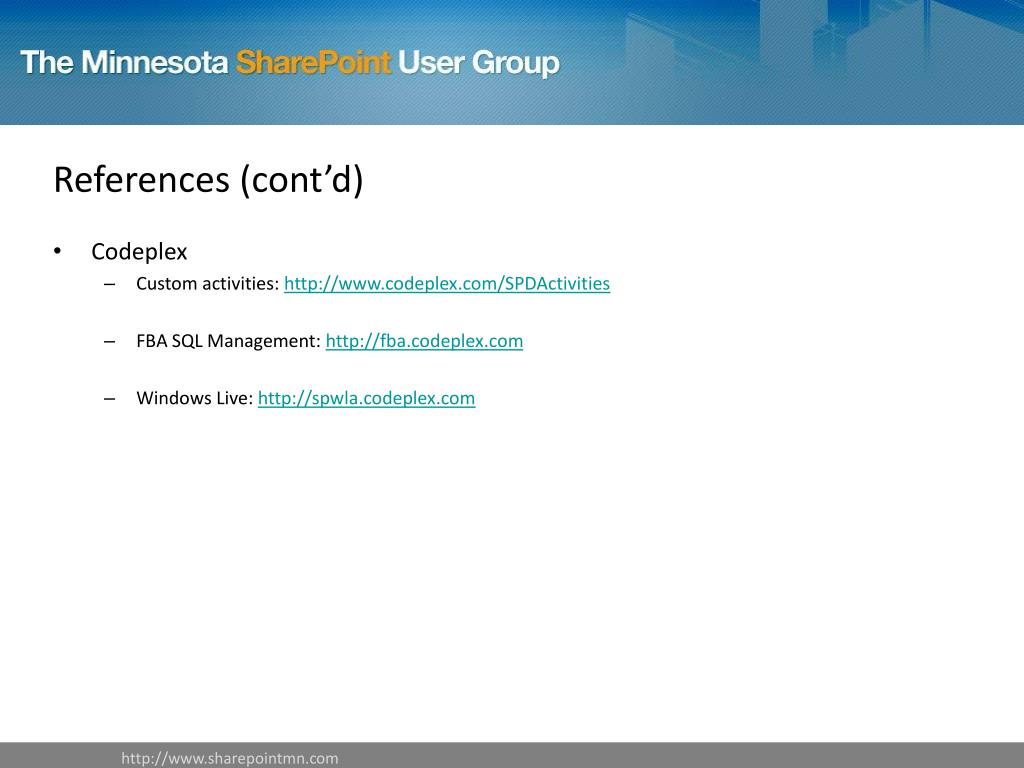Click the 'Windows Live:' label
The height and width of the screenshot is (768, 1024).
point(195,398)
